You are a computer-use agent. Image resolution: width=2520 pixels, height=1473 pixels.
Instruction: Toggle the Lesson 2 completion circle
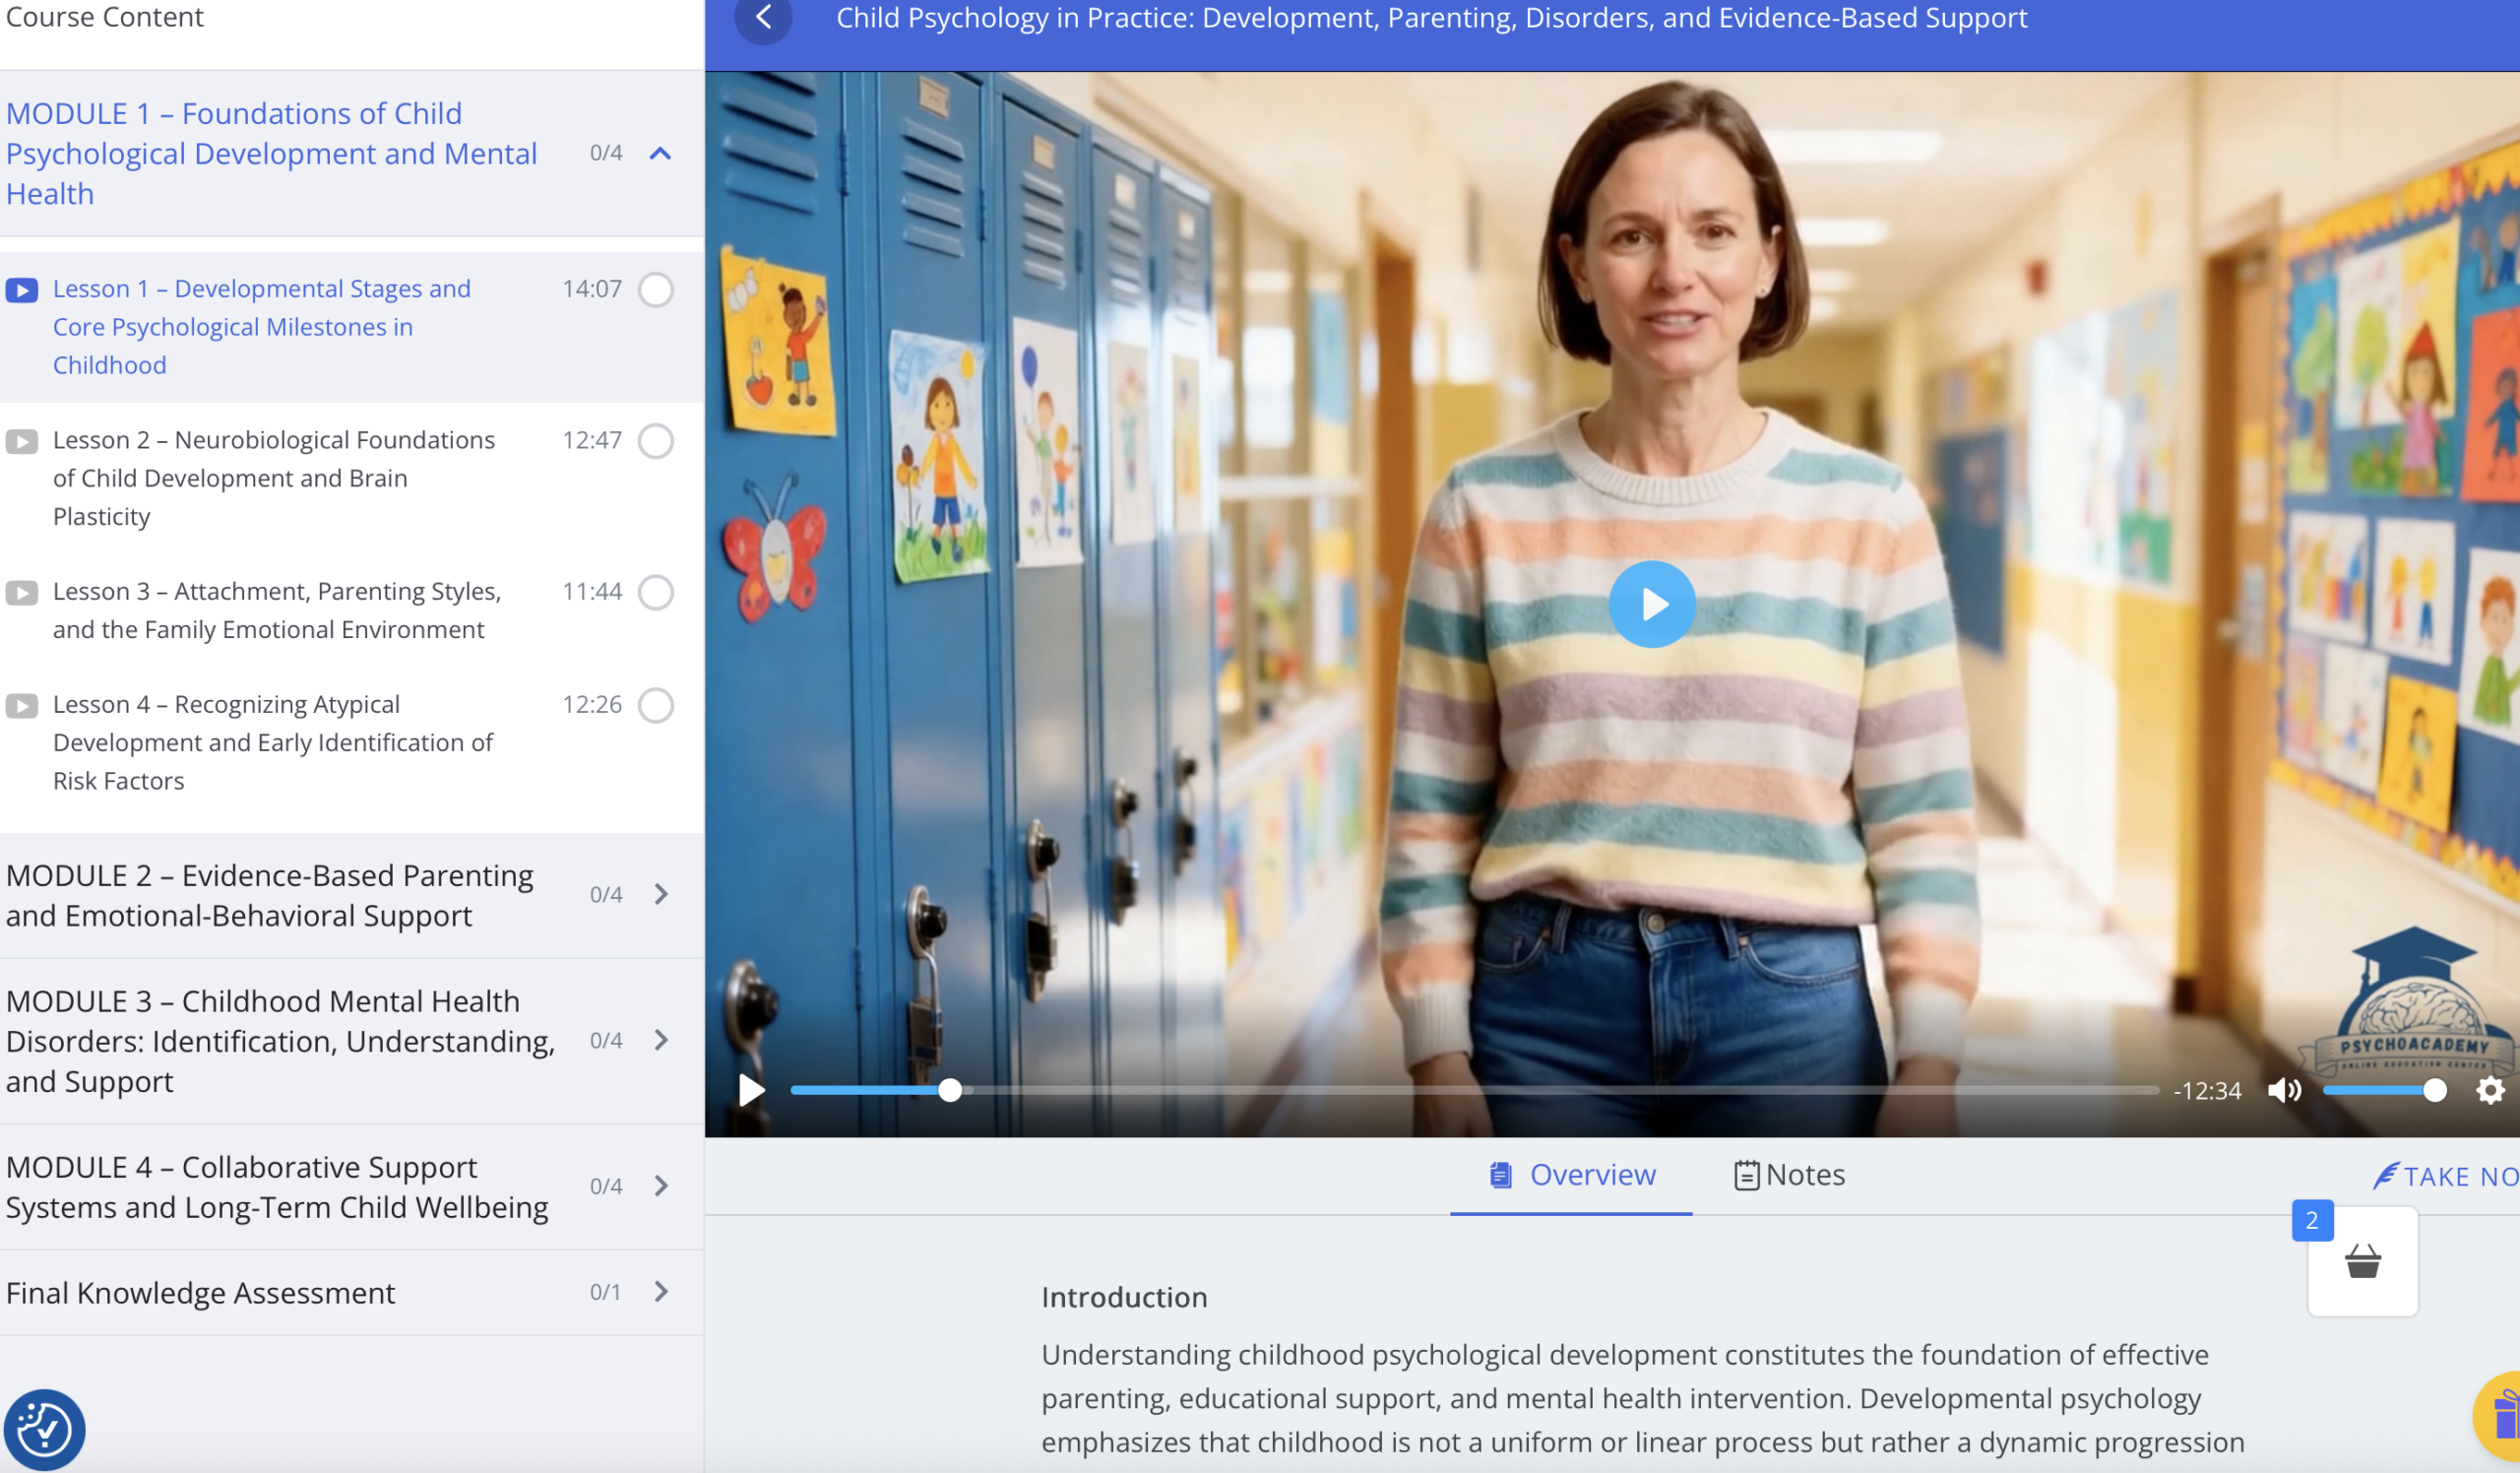coord(656,441)
